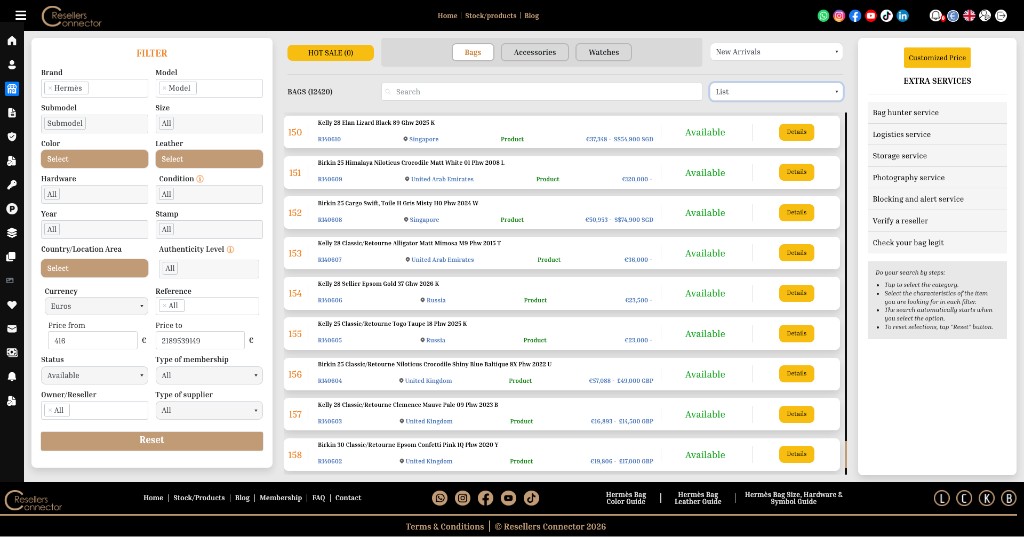Viewport: 1024px width, 537px height.
Task: Open the key icon in sidebar
Action: coord(12,185)
